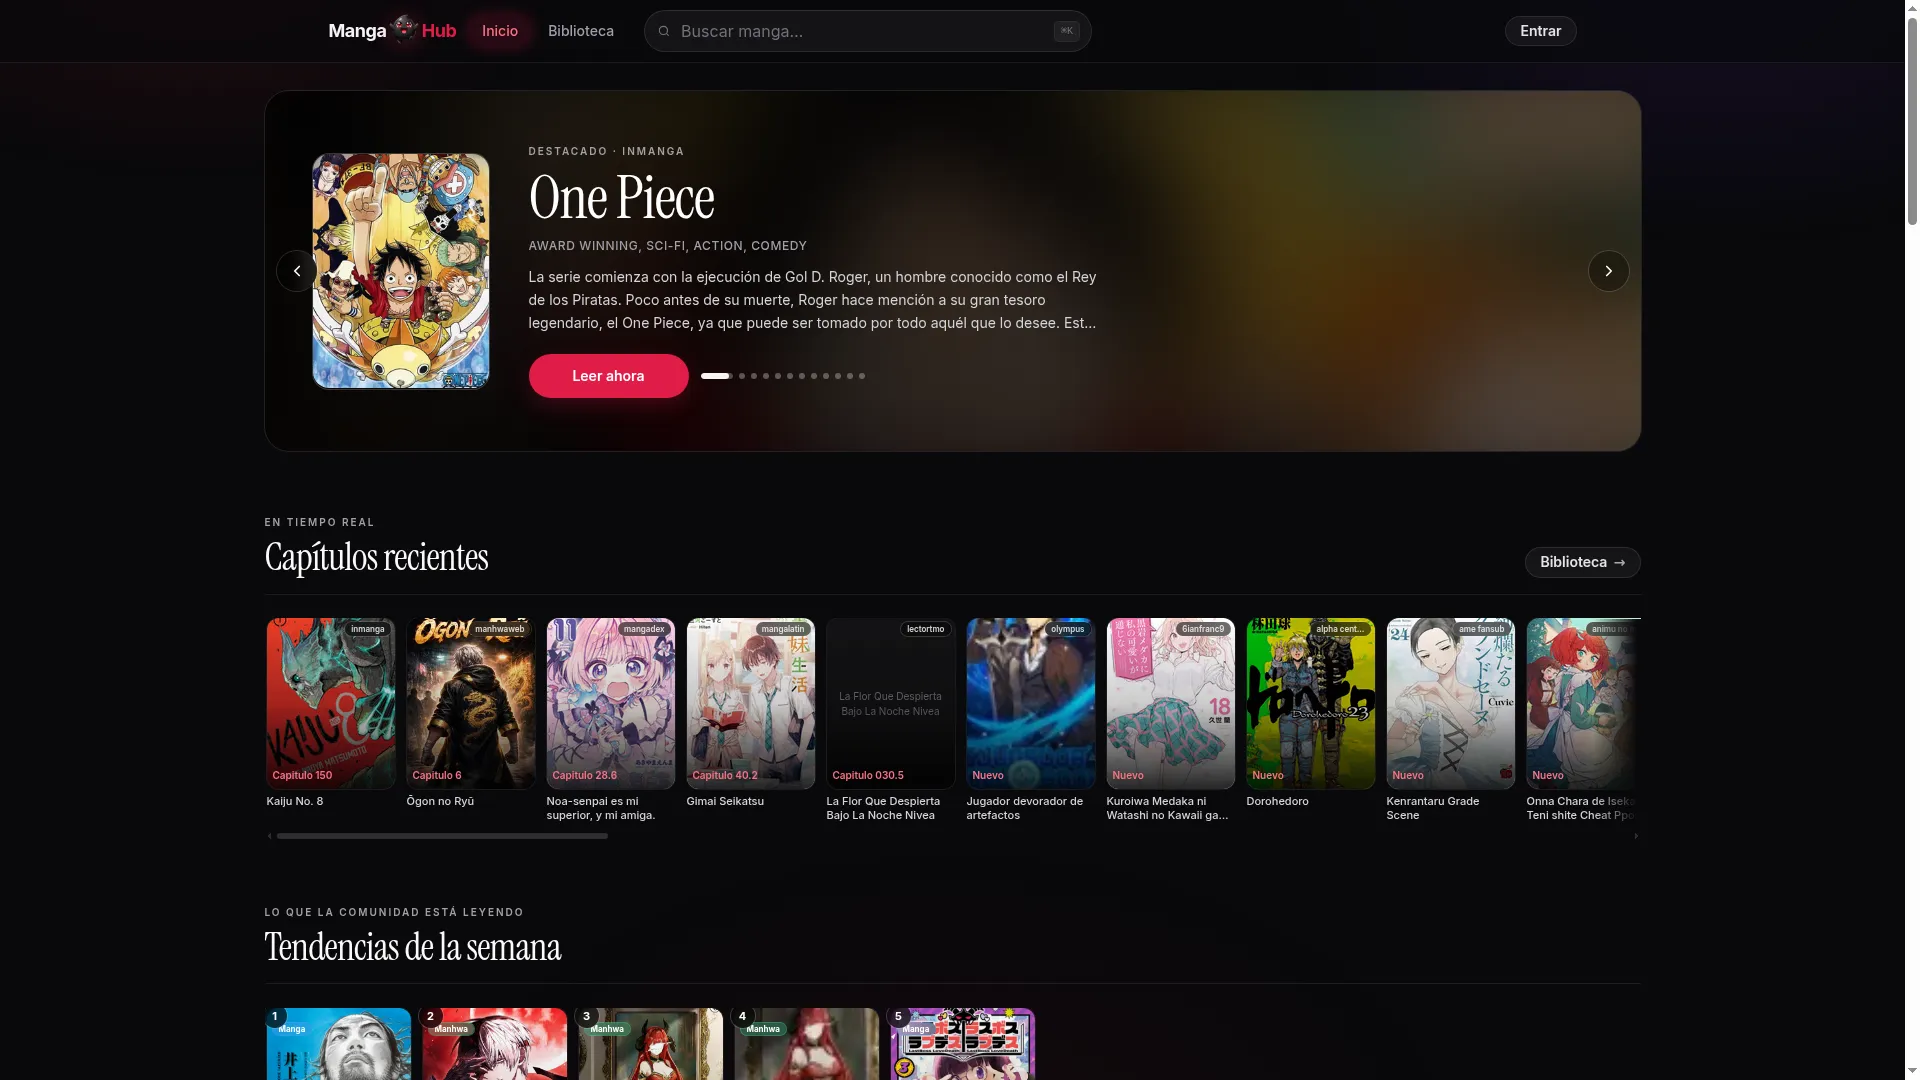1920x1080 pixels.
Task: Click the MangaHub logo icon
Action: pyautogui.click(x=404, y=29)
